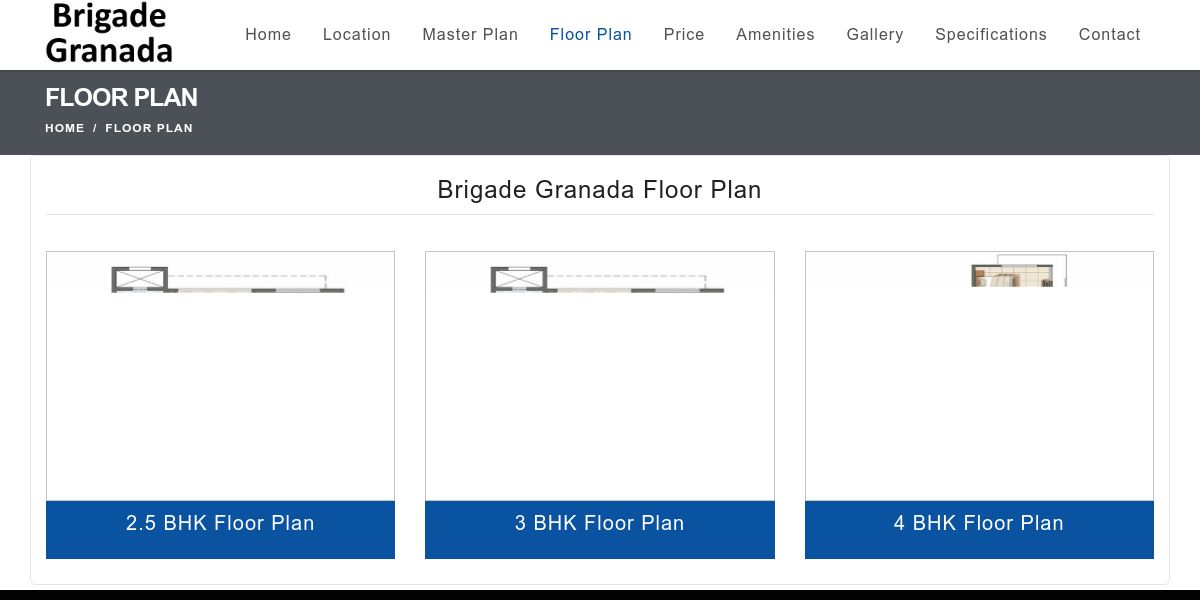The width and height of the screenshot is (1200, 600).
Task: Open the Contact page
Action: 1109,34
